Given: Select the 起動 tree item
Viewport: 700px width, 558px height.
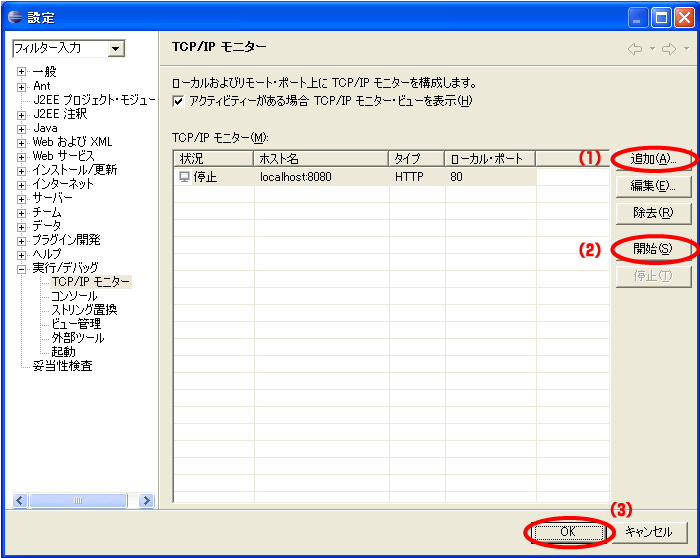Looking at the screenshot, I should click(x=63, y=352).
